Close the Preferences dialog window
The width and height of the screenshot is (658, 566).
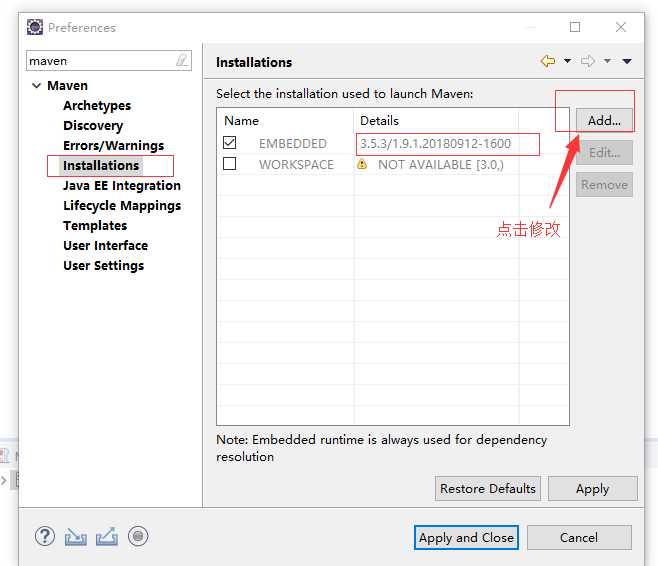coord(621,27)
